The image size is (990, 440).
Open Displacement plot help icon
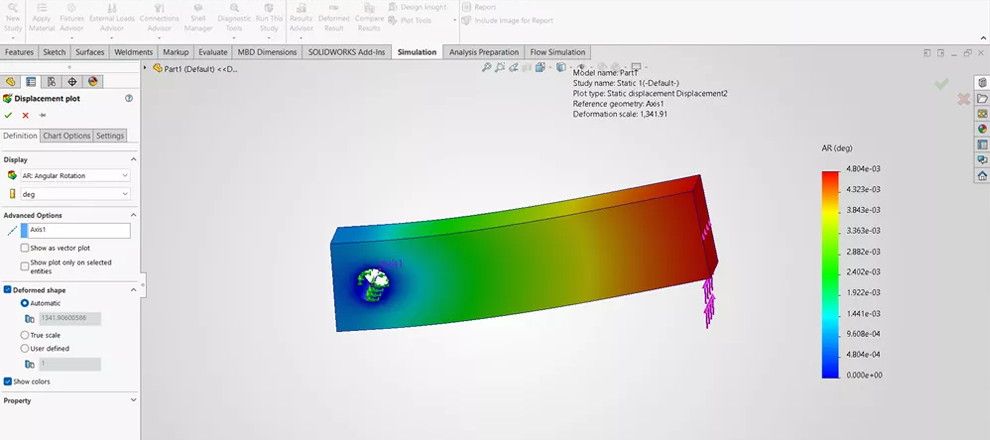129,98
